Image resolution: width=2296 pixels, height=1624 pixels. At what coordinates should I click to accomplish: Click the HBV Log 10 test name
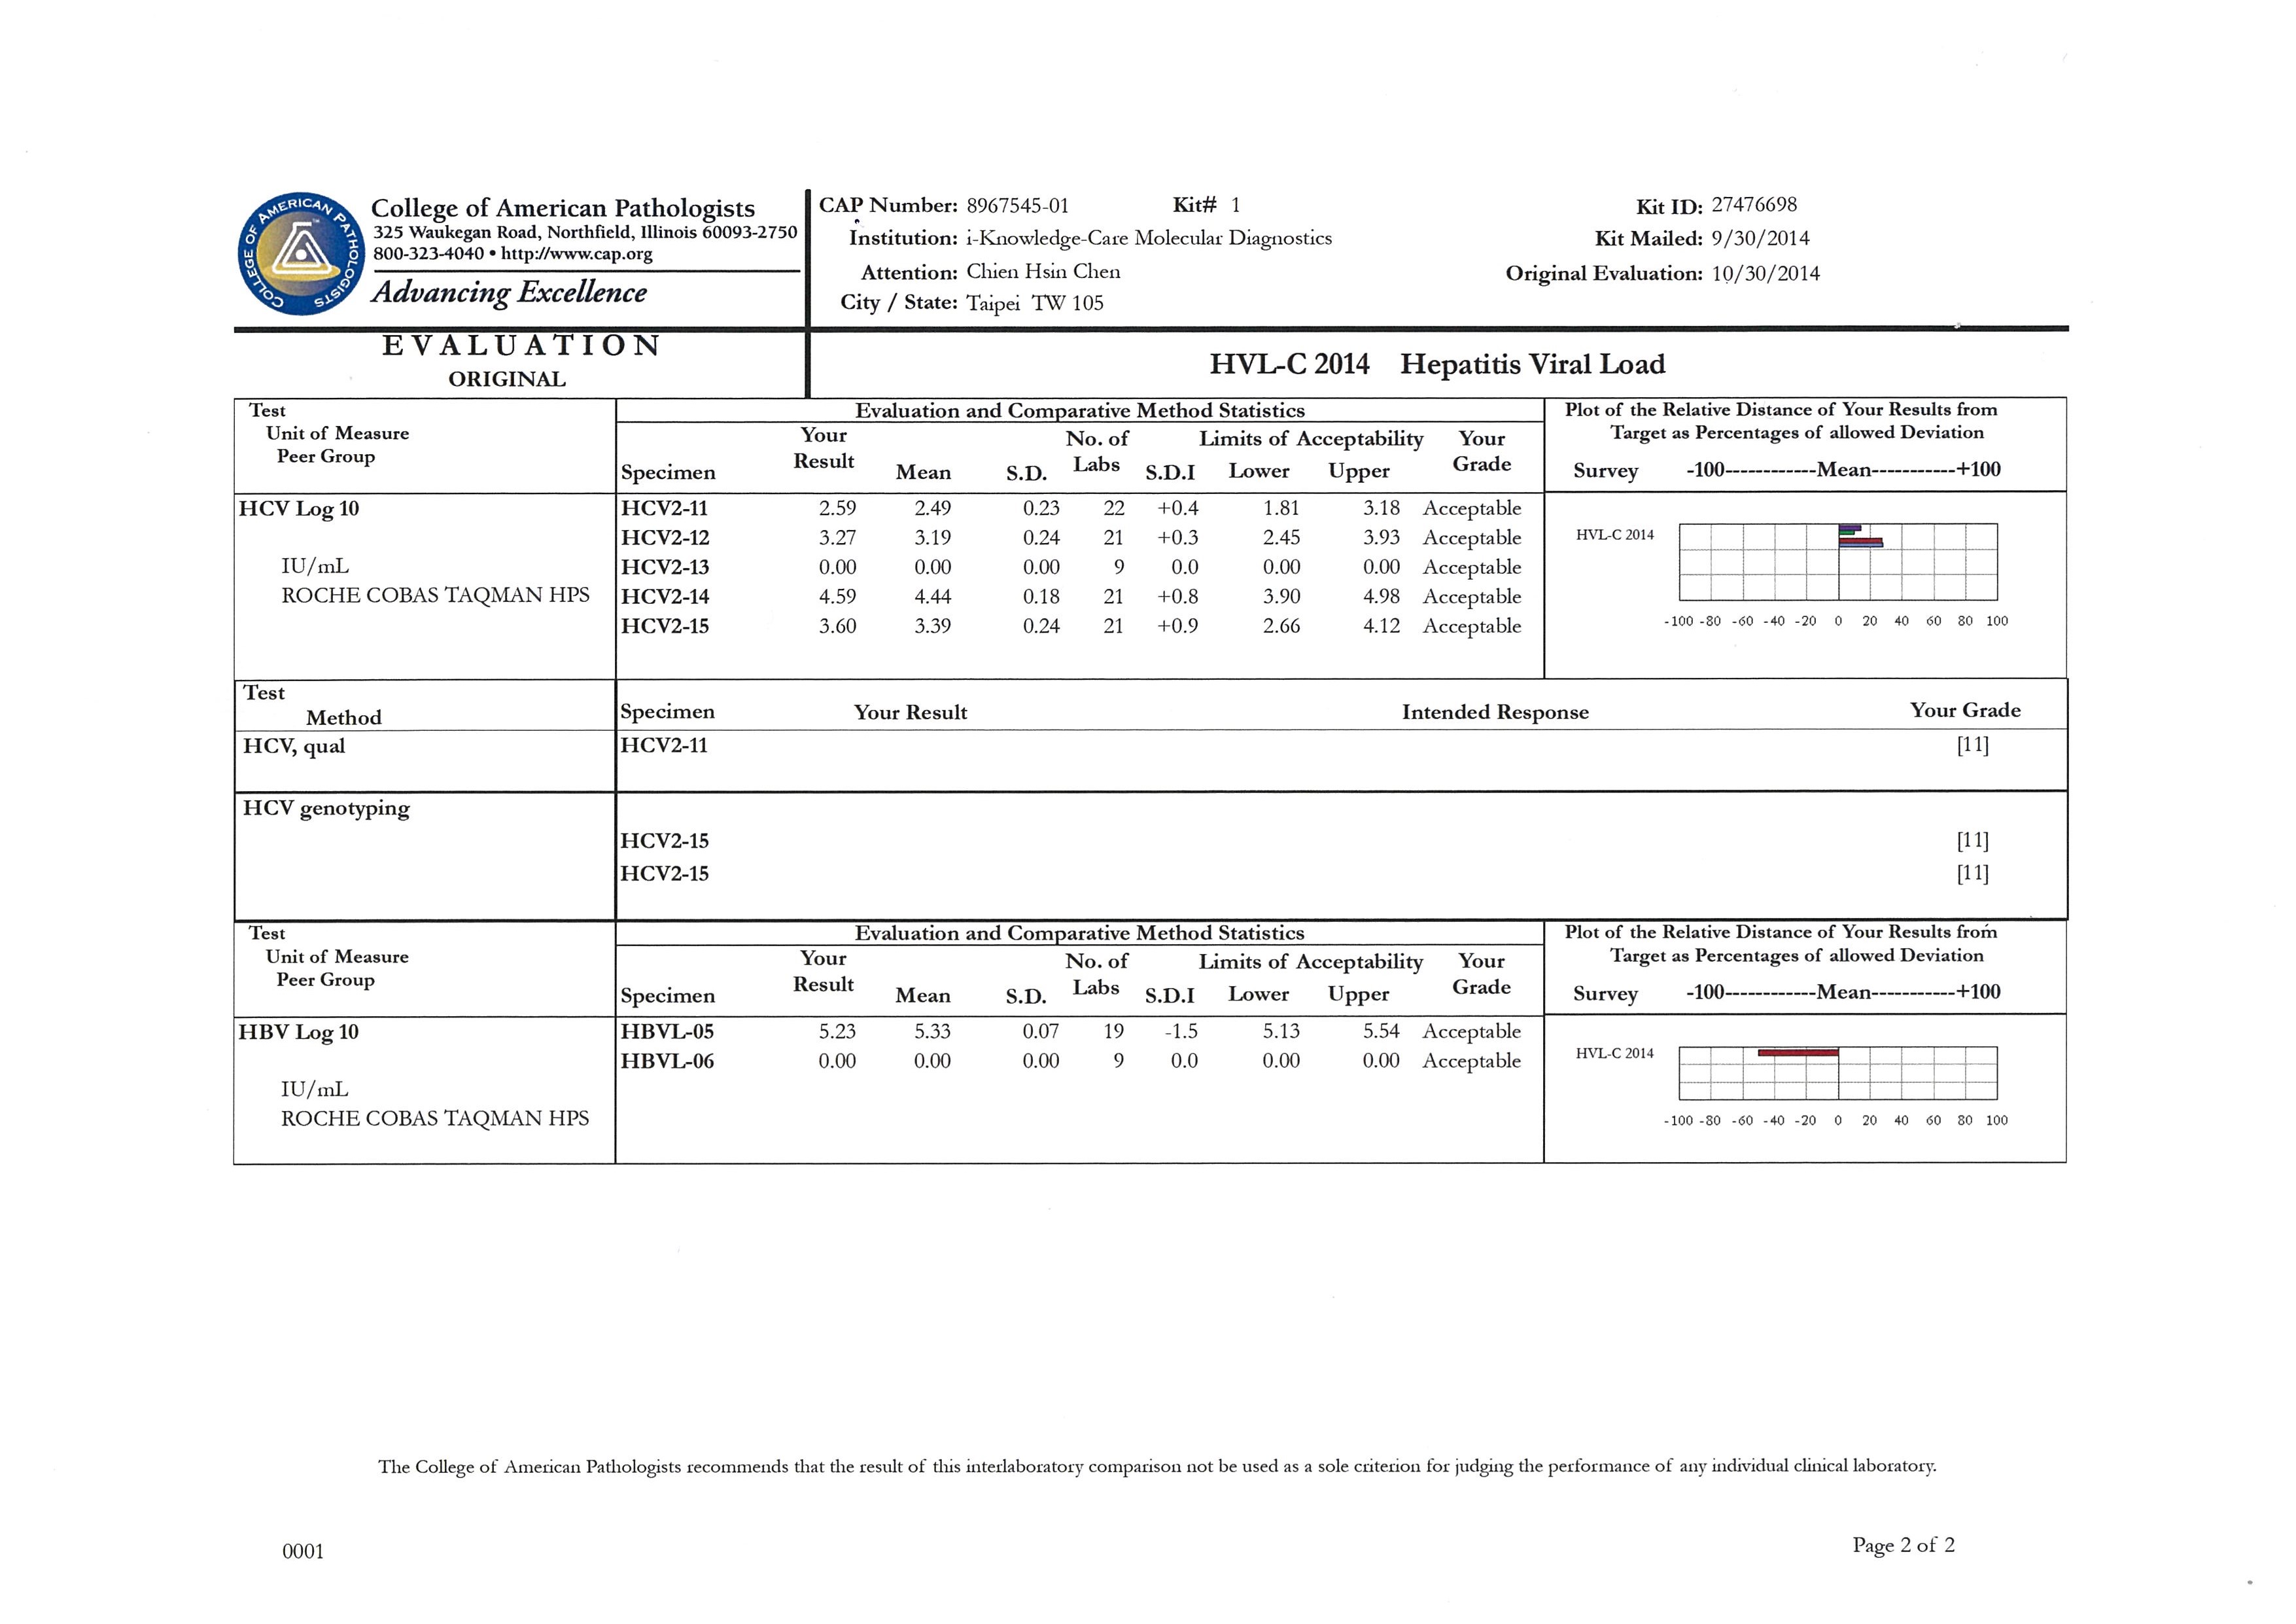pyautogui.click(x=298, y=1032)
